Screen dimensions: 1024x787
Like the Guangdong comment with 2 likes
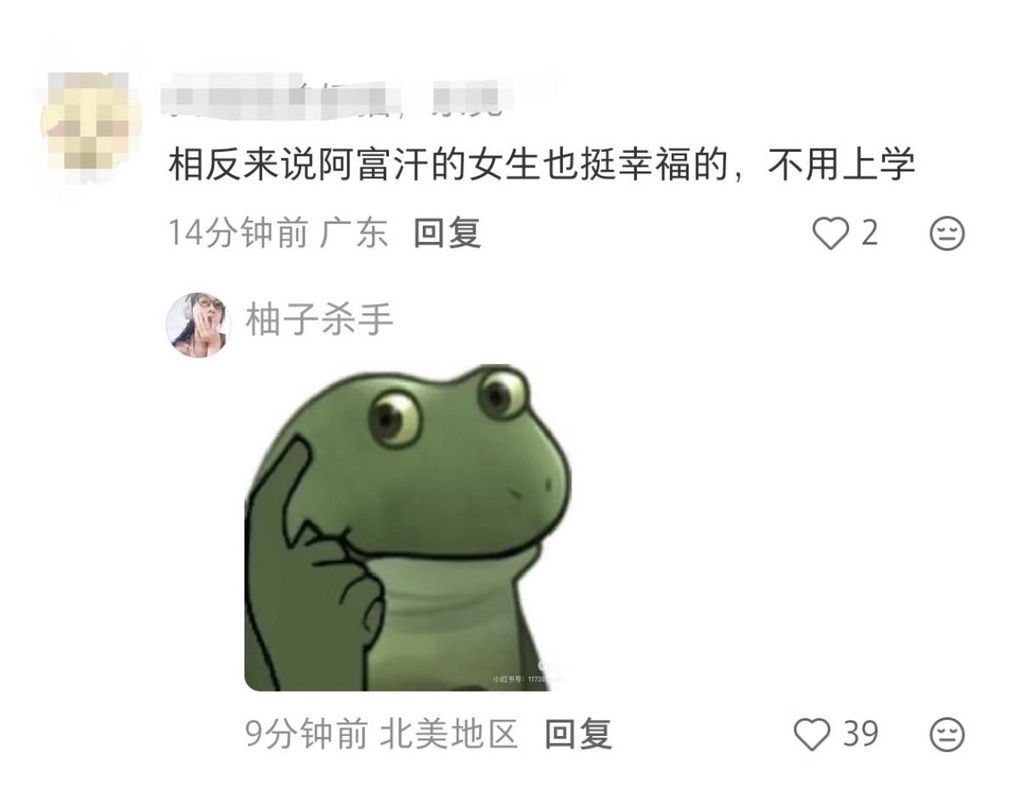pyautogui.click(x=830, y=233)
